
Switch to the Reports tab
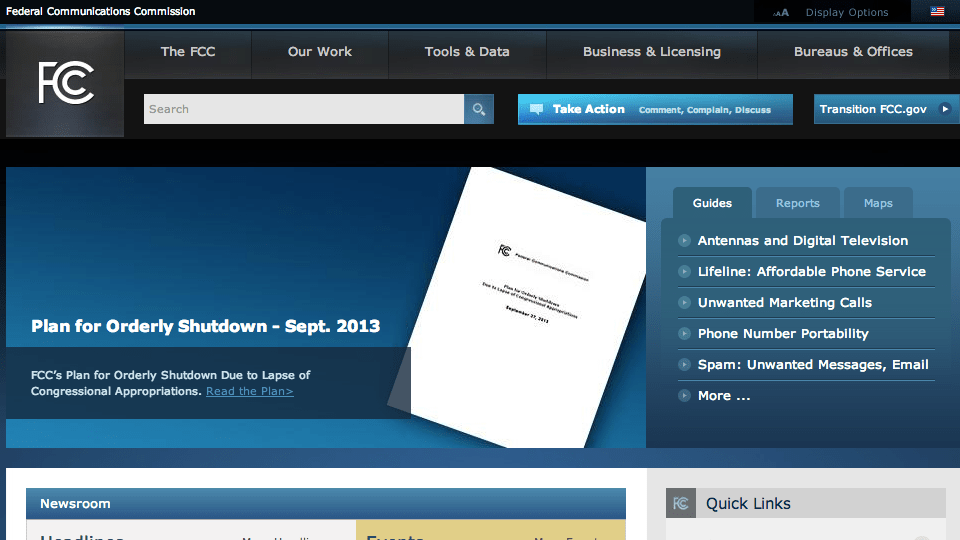[x=797, y=203]
